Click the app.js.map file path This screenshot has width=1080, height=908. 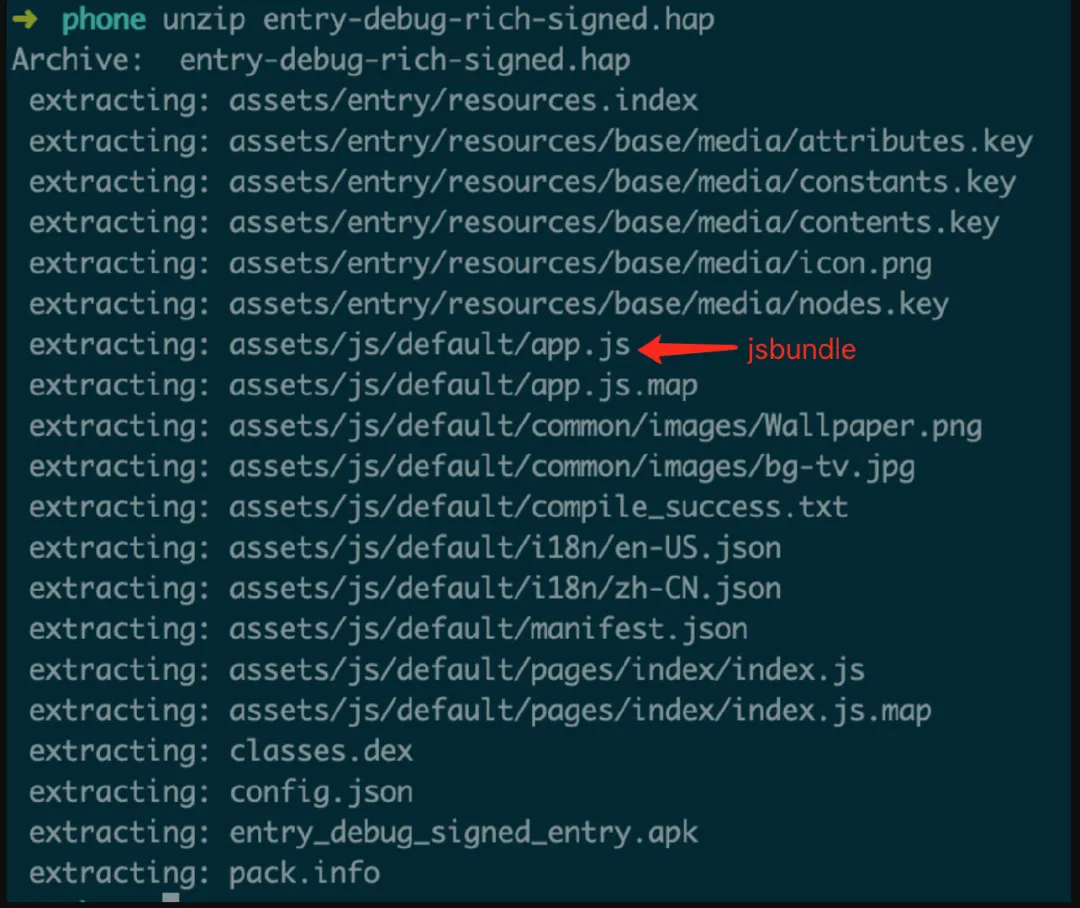click(463, 385)
